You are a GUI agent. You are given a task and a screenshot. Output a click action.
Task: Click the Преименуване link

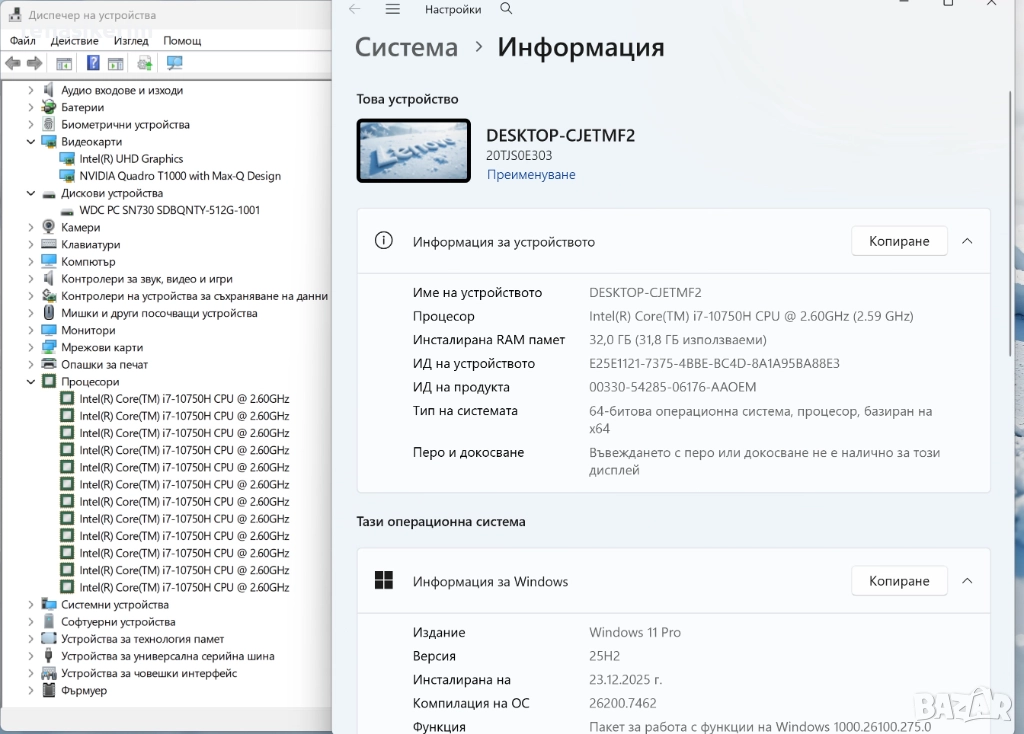[x=531, y=174]
